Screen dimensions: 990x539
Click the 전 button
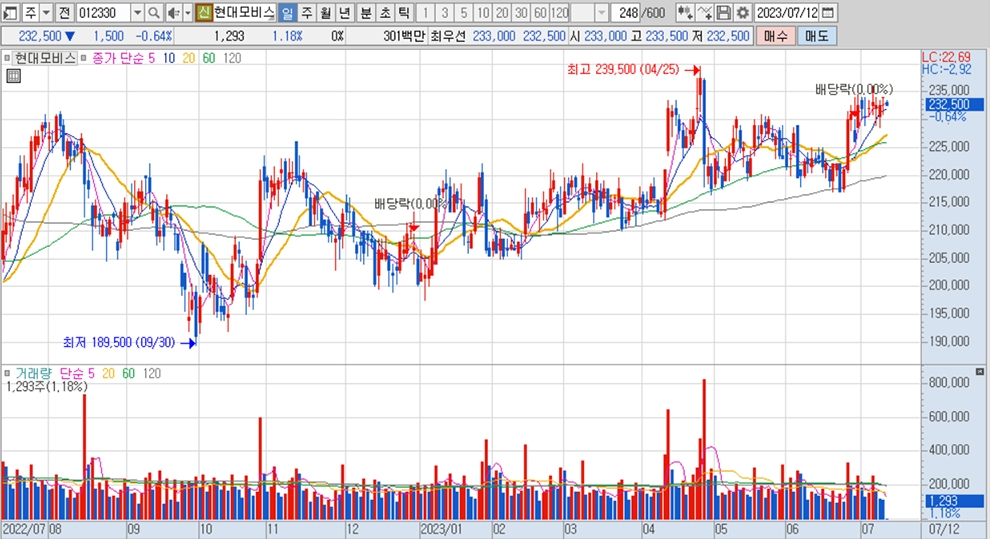[64, 12]
